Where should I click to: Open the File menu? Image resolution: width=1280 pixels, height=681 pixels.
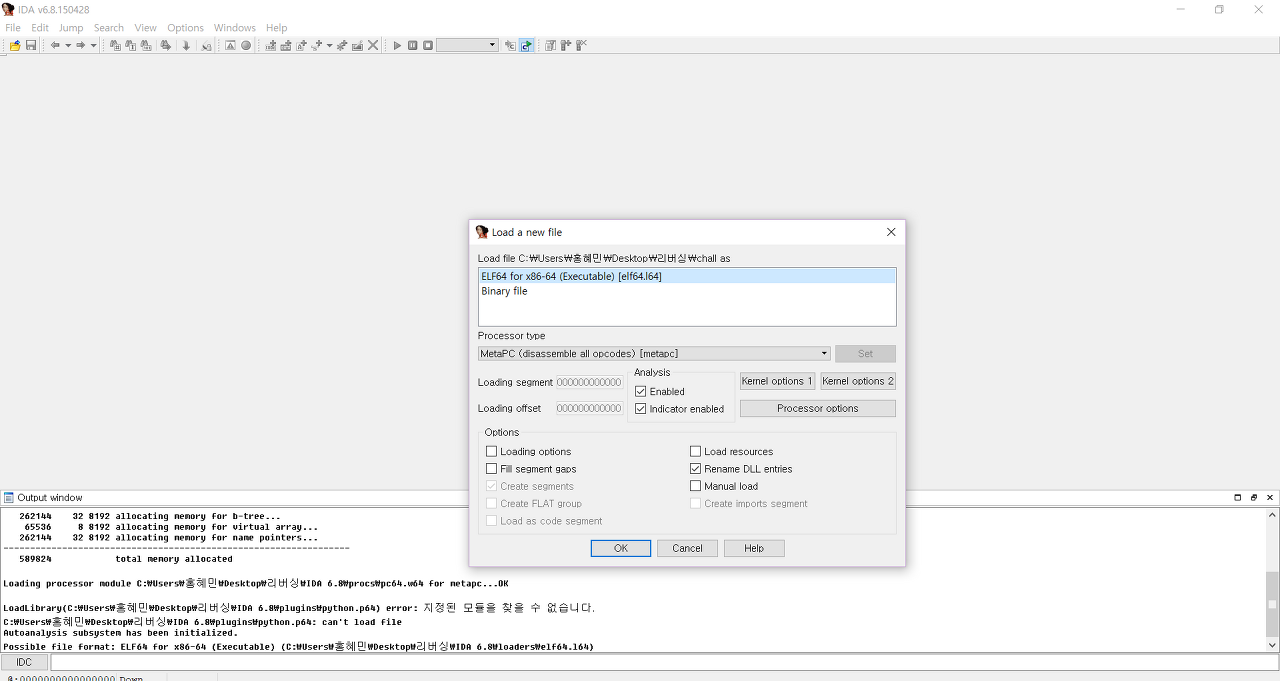pos(13,28)
